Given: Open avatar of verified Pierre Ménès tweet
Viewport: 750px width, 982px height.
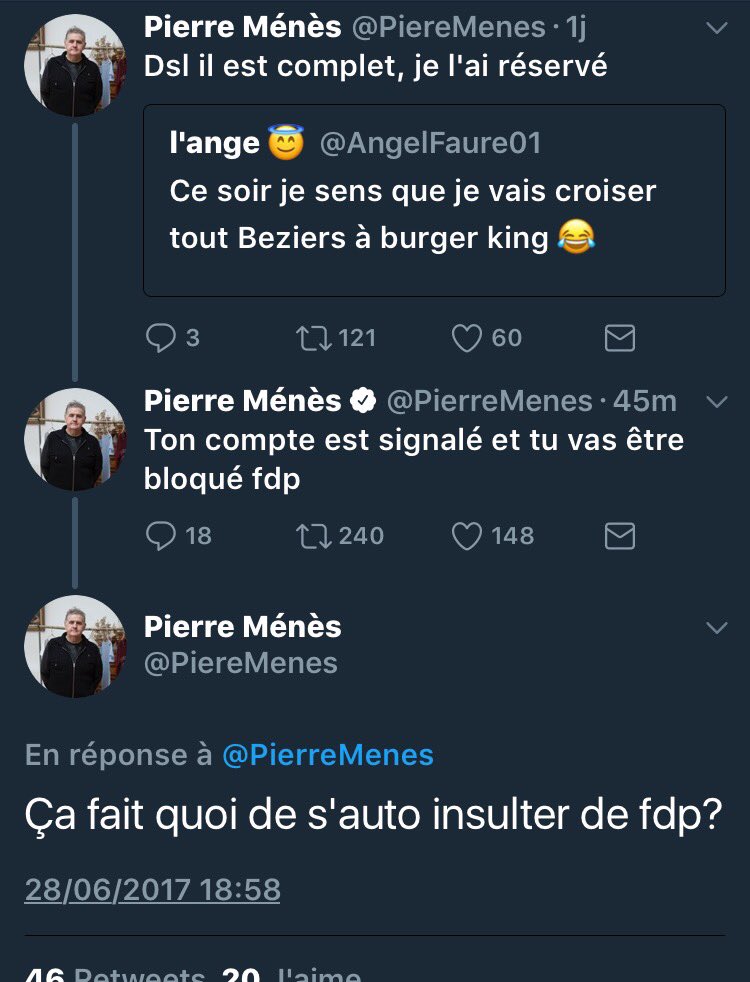Looking at the screenshot, I should (x=74, y=439).
